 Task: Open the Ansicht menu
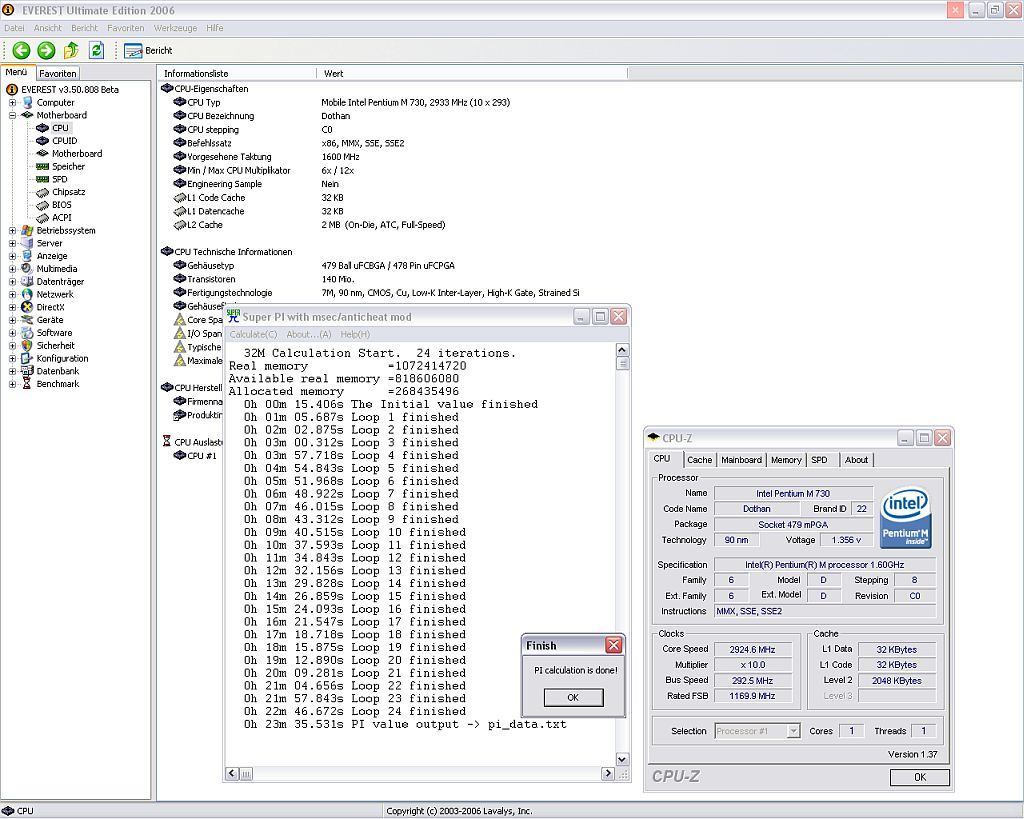click(x=48, y=28)
